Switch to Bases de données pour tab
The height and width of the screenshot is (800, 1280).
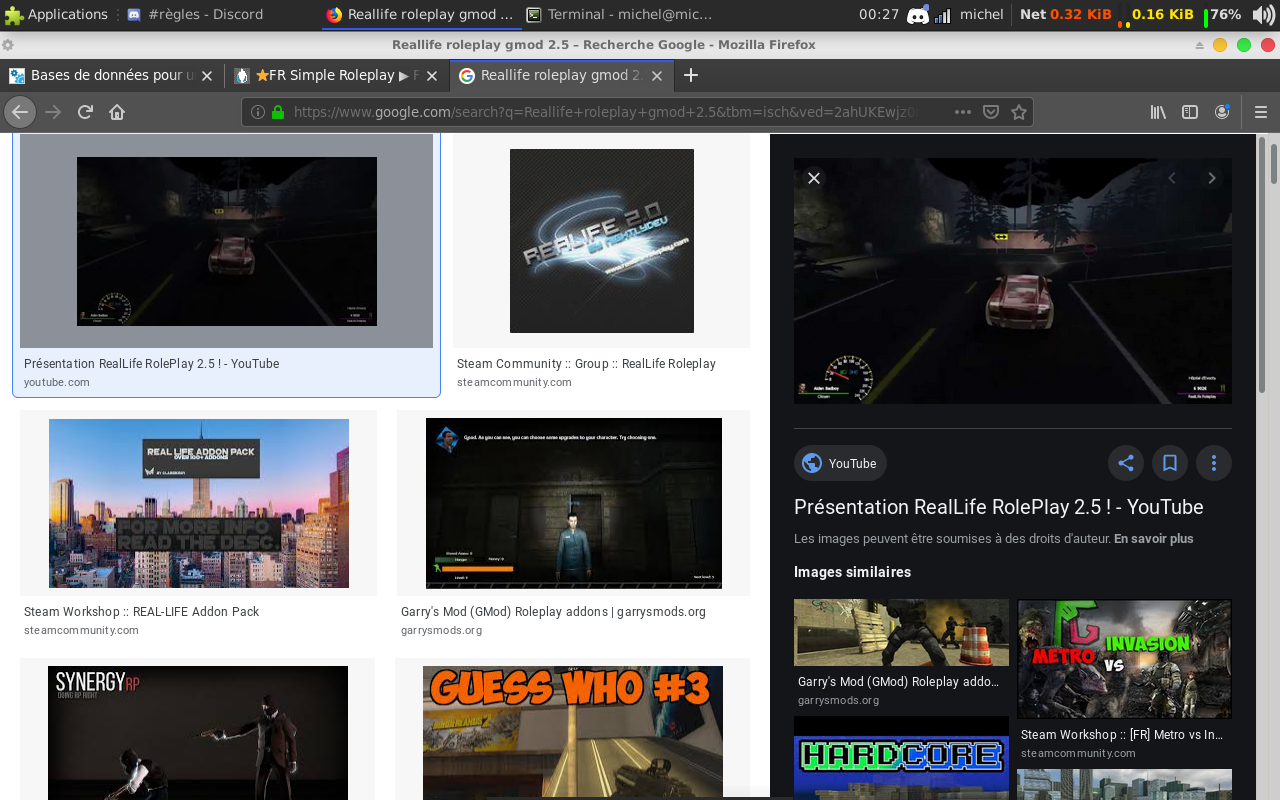(111, 75)
